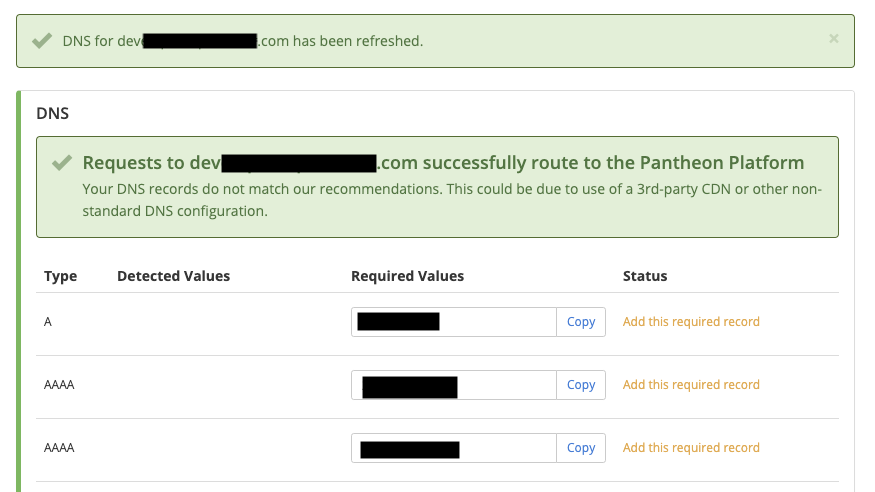Click the checkmark icon in refreshed banner
Image resolution: width=875 pixels, height=492 pixels.
click(42, 41)
